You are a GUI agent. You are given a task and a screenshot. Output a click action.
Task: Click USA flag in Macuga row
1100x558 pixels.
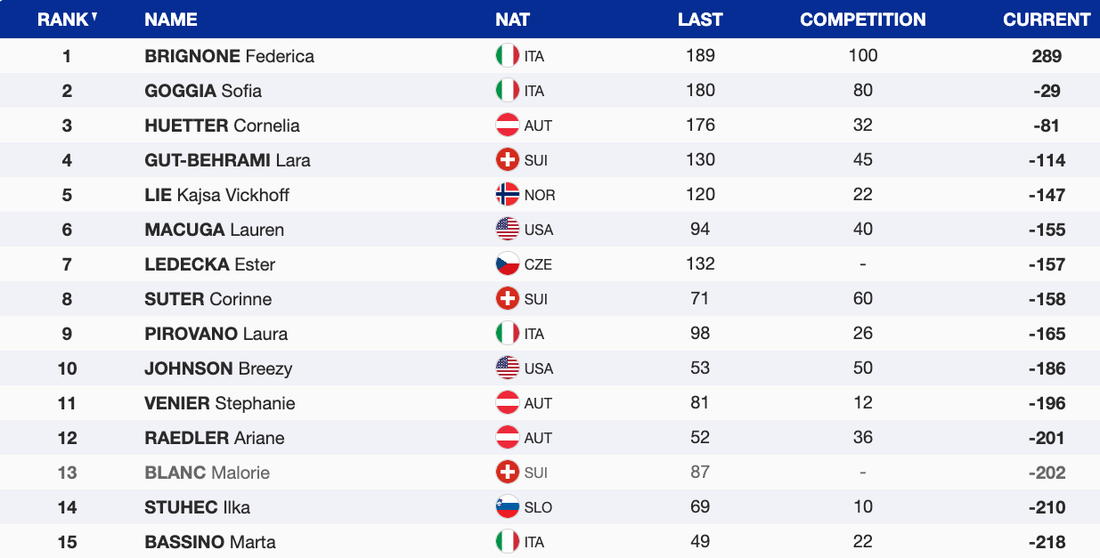[507, 229]
